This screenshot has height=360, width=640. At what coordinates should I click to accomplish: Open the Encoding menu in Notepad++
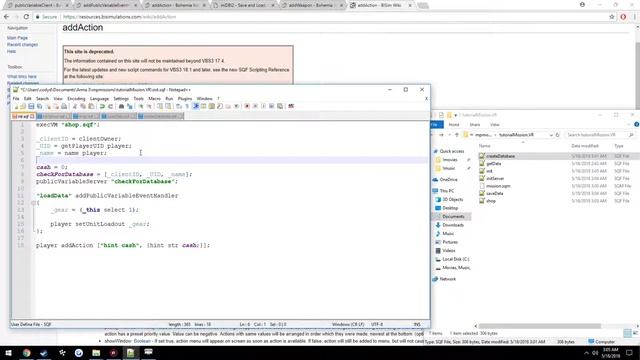coord(76,99)
